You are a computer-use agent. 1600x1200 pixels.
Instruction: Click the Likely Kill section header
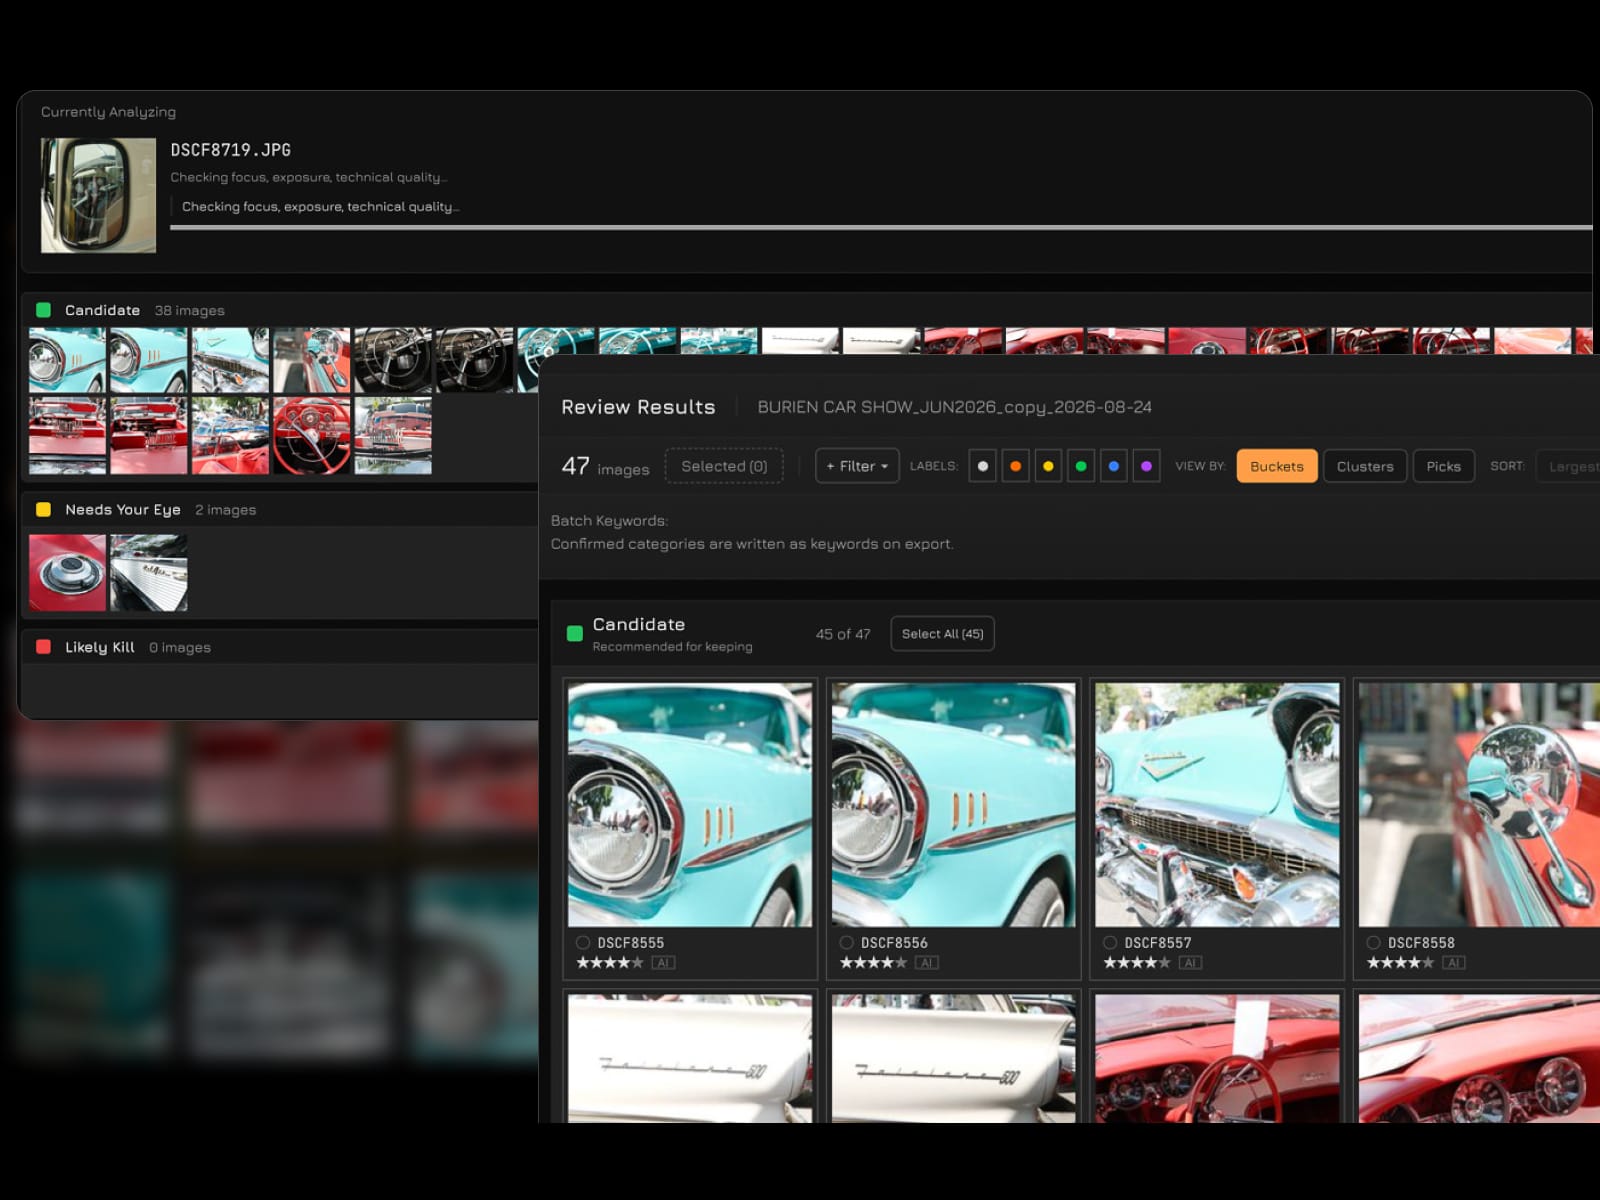(x=280, y=647)
